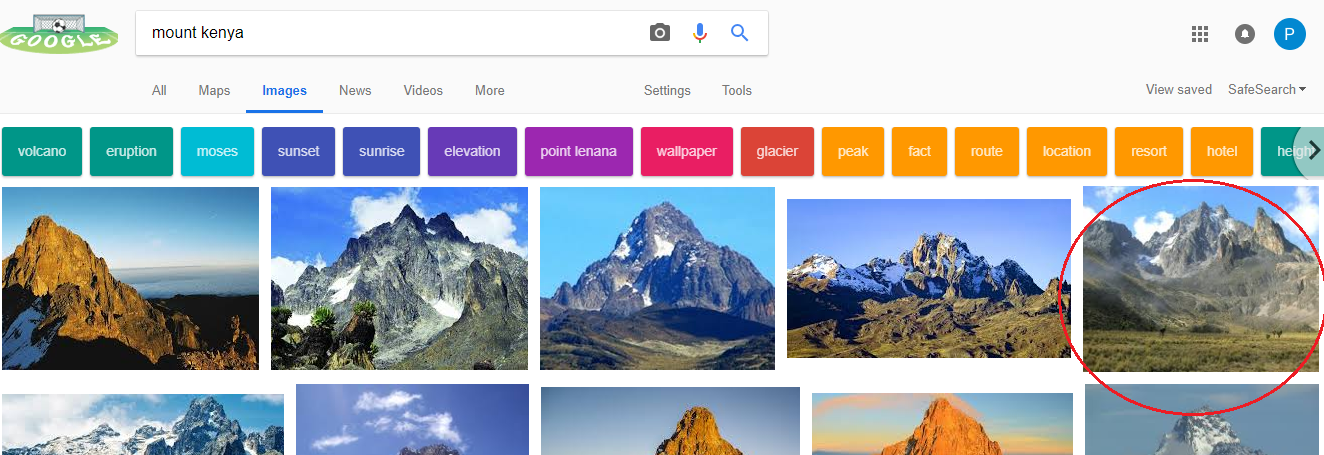Click the Google doodle logo
The image size is (1324, 455).
click(57, 32)
